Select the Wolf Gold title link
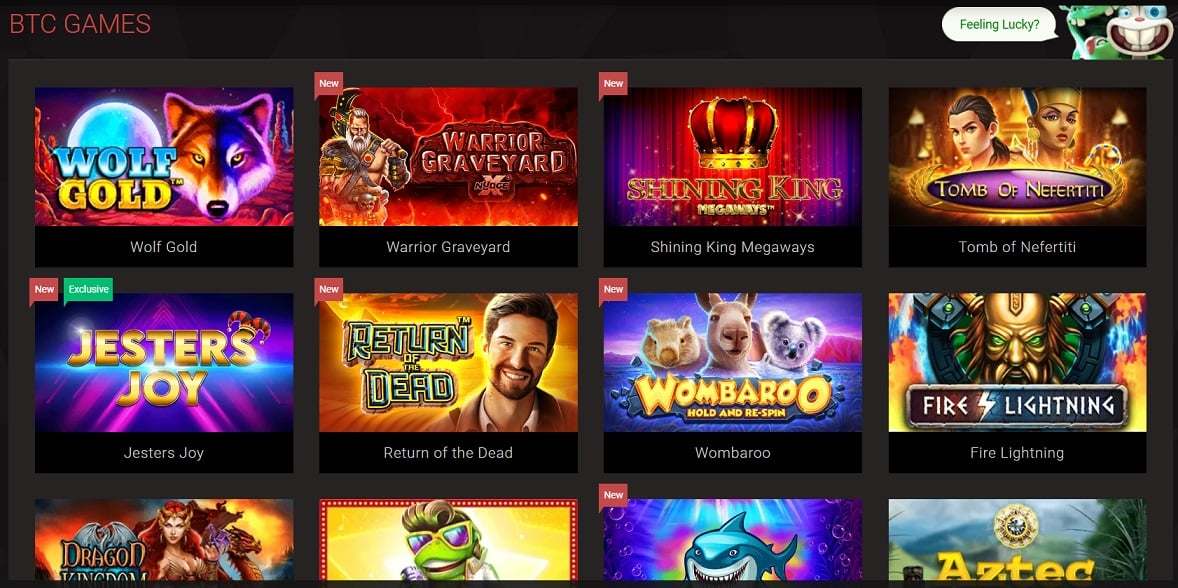The height and width of the screenshot is (588, 1178). pyautogui.click(x=164, y=247)
